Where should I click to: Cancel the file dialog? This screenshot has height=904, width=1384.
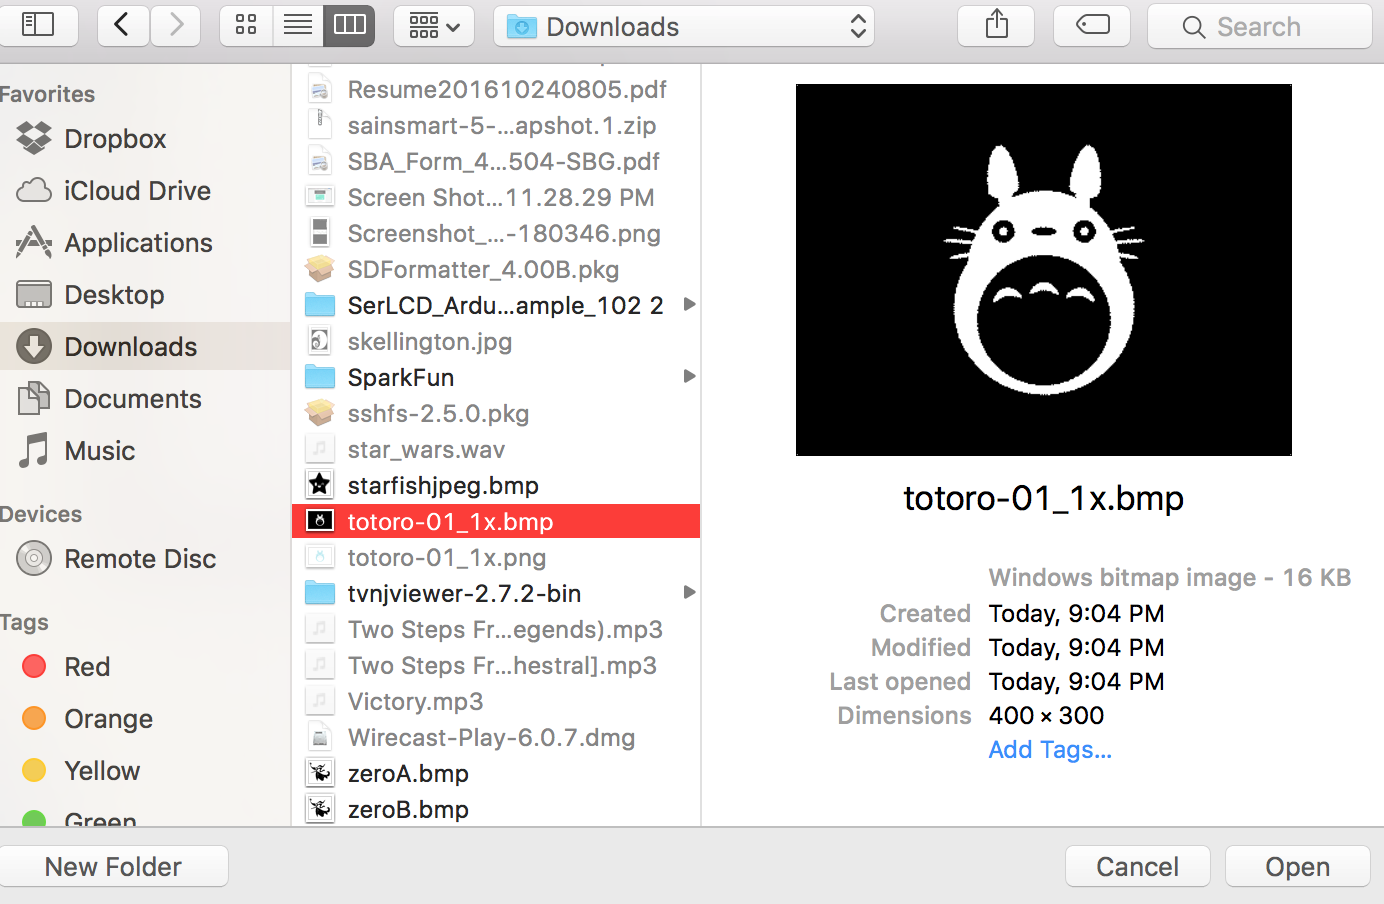(x=1138, y=867)
